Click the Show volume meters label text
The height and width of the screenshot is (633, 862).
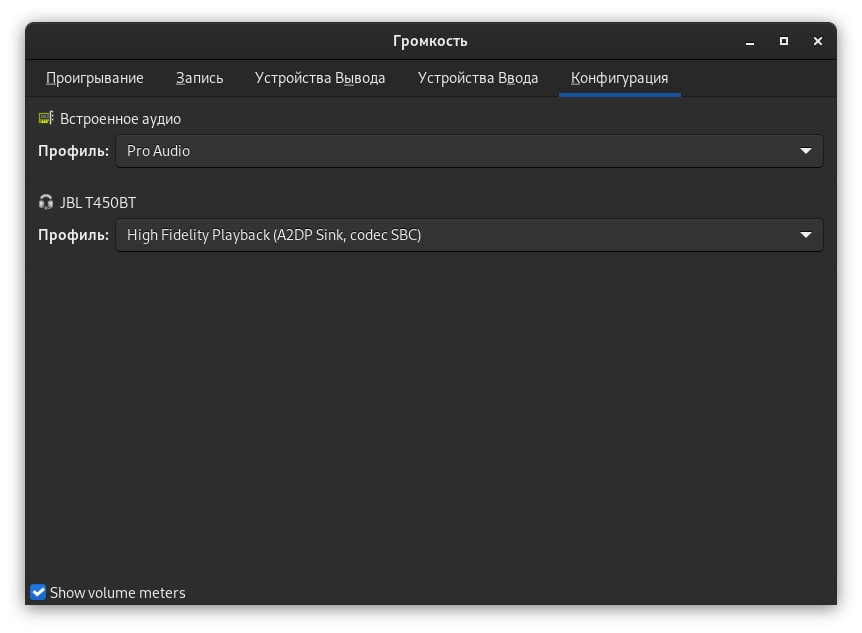pyautogui.click(x=118, y=593)
